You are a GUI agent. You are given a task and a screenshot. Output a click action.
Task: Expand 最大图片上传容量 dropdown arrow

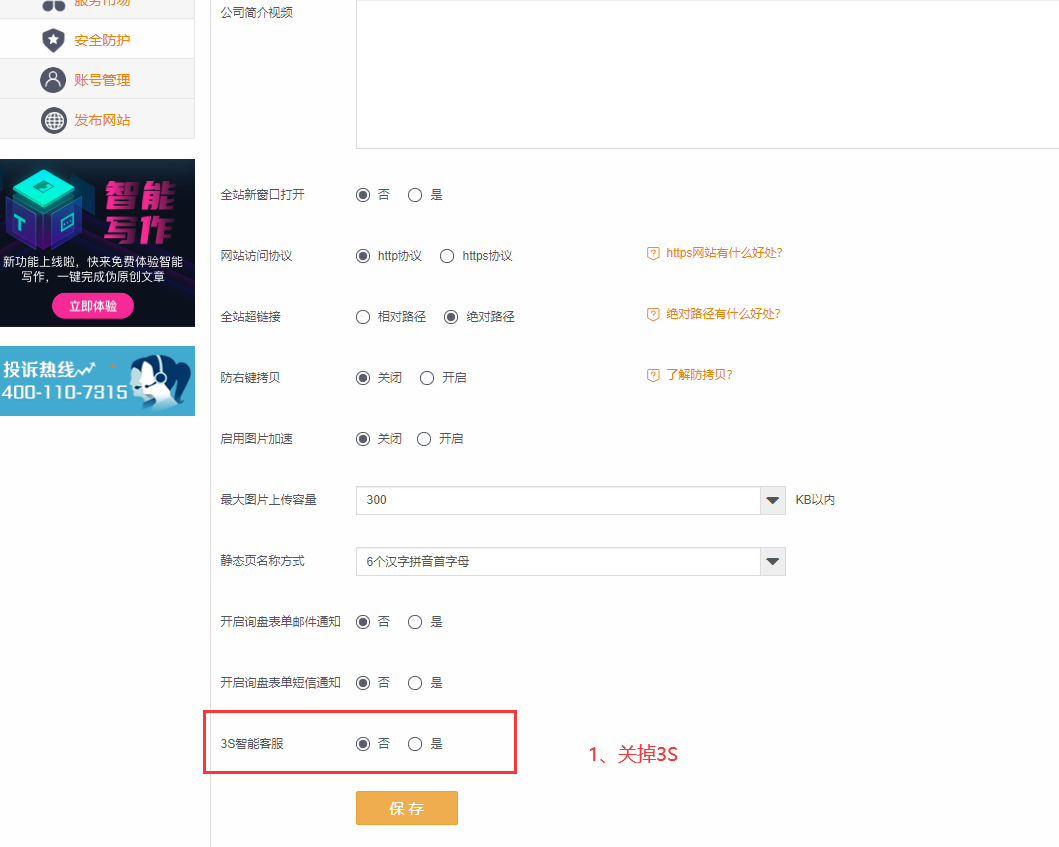click(773, 500)
